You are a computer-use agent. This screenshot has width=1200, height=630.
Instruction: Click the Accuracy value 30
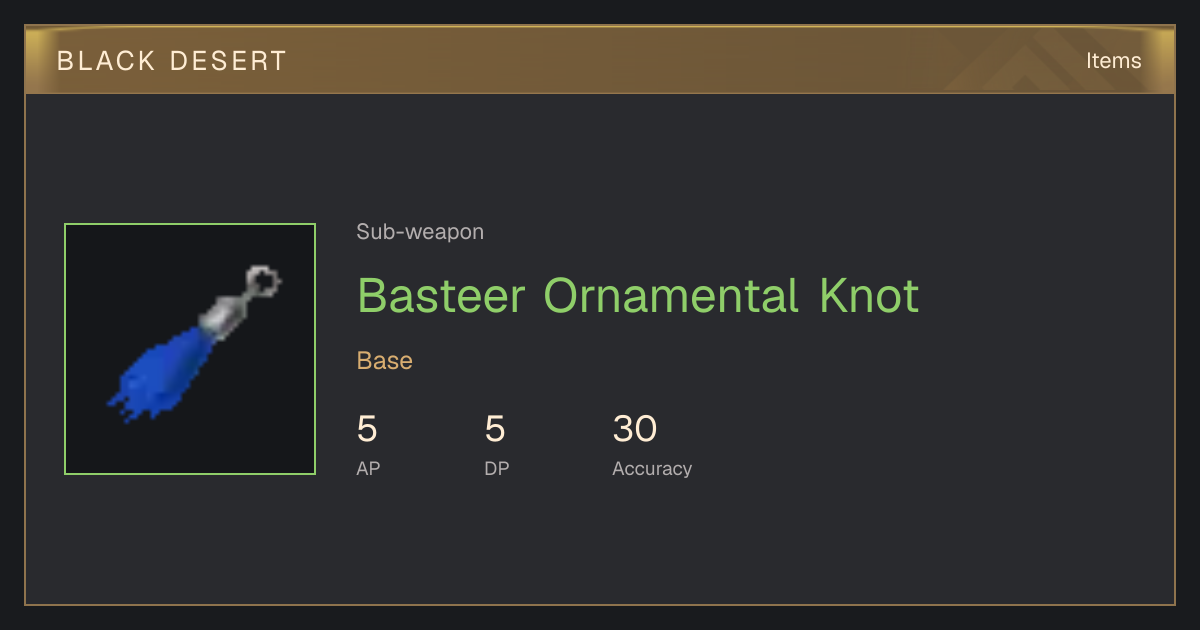click(x=635, y=429)
